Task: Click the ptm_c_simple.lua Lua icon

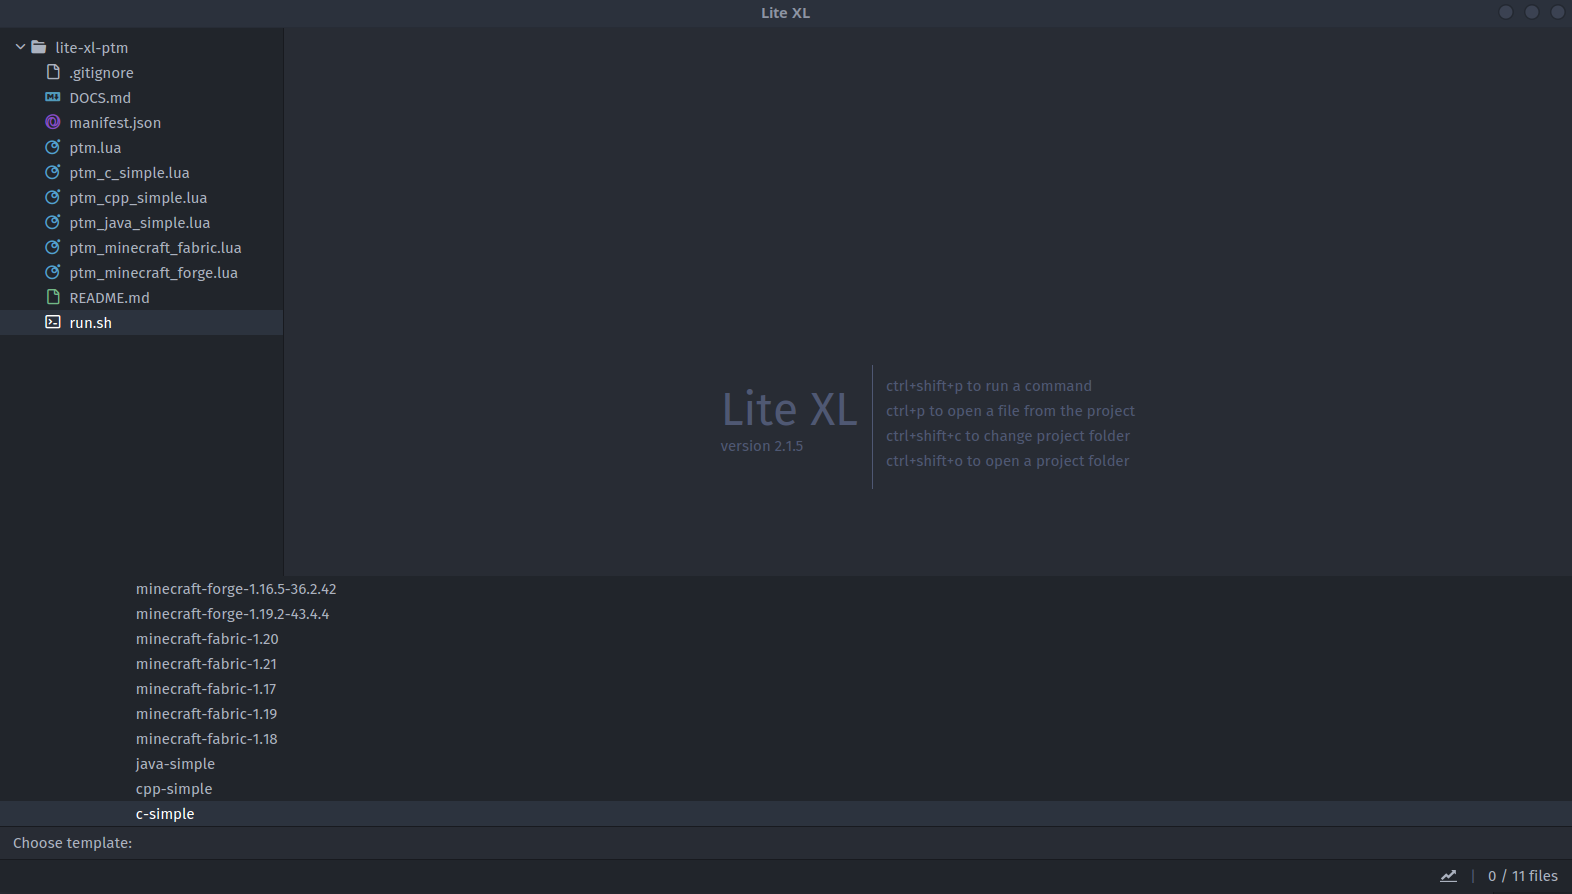Action: [53, 172]
